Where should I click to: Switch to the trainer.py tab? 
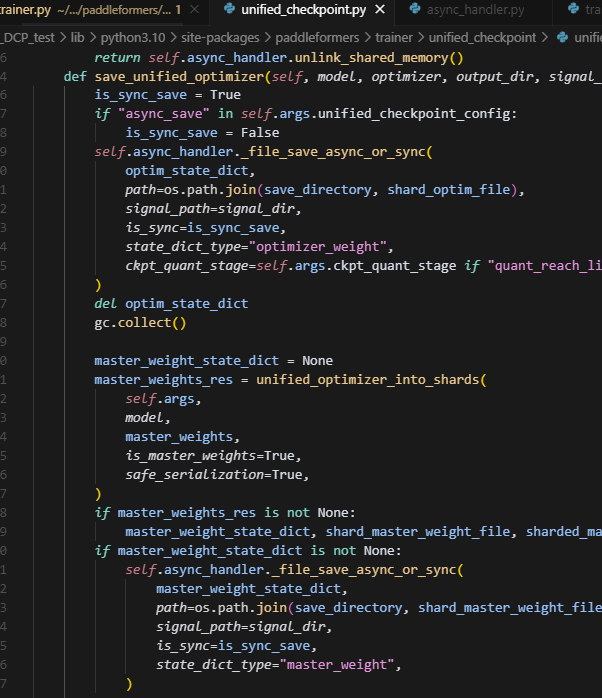pyautogui.click(x=30, y=11)
